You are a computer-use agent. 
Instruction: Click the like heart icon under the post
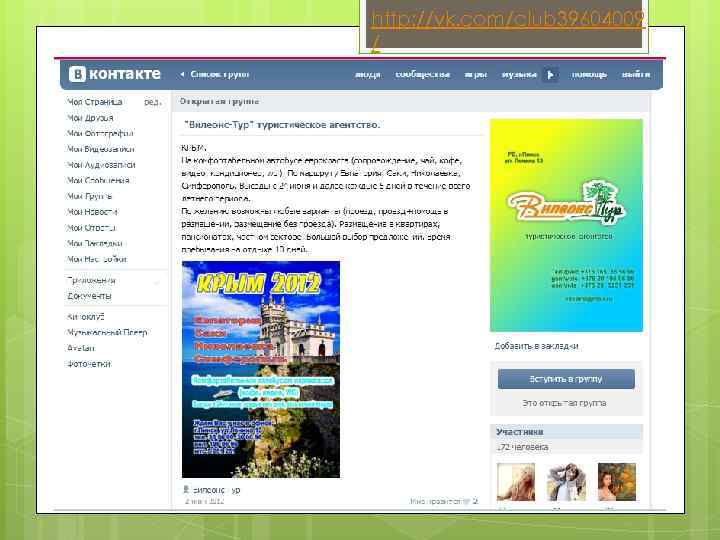[x=467, y=501]
